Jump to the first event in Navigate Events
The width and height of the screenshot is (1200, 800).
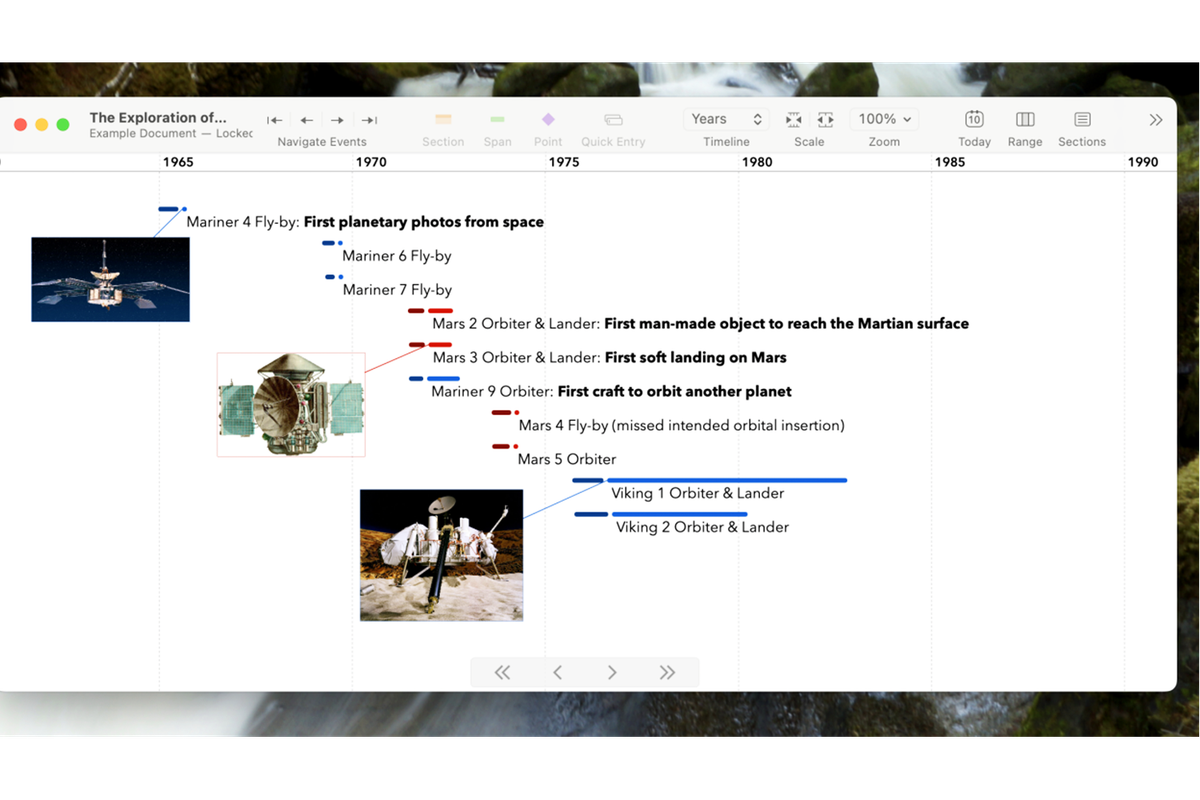coord(275,120)
